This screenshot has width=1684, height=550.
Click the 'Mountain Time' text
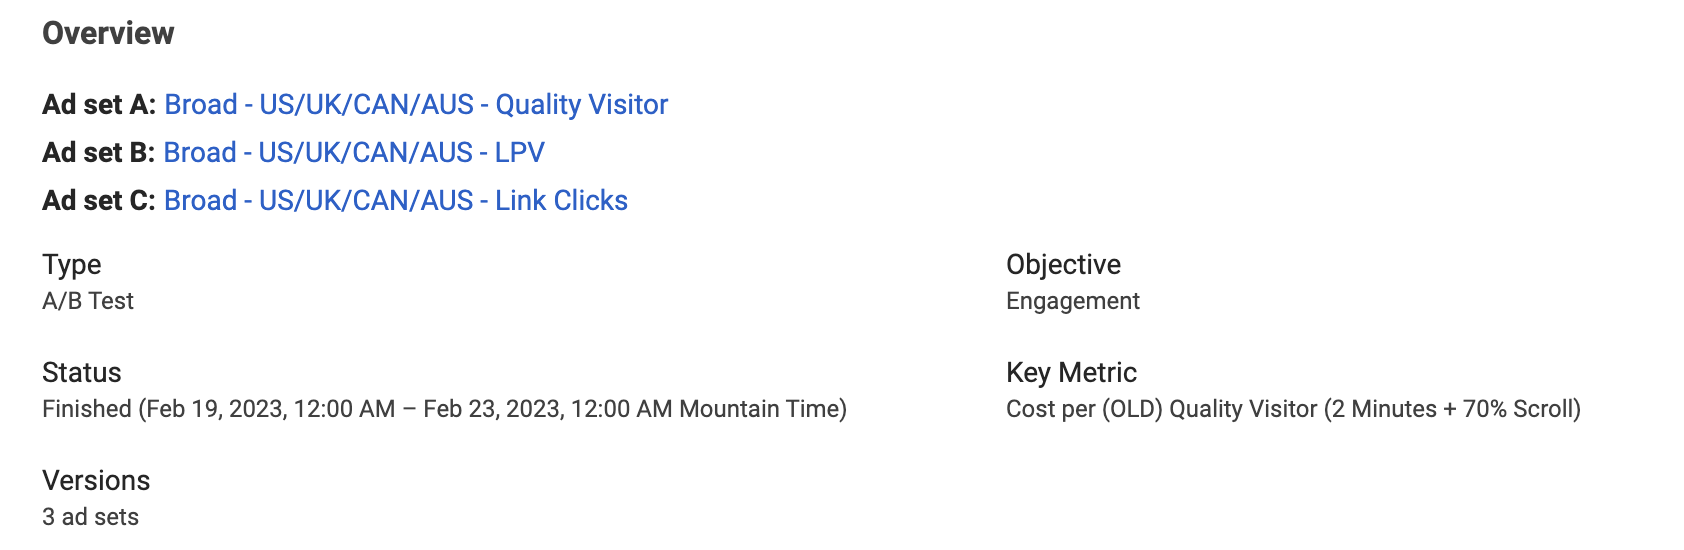pyautogui.click(x=759, y=409)
